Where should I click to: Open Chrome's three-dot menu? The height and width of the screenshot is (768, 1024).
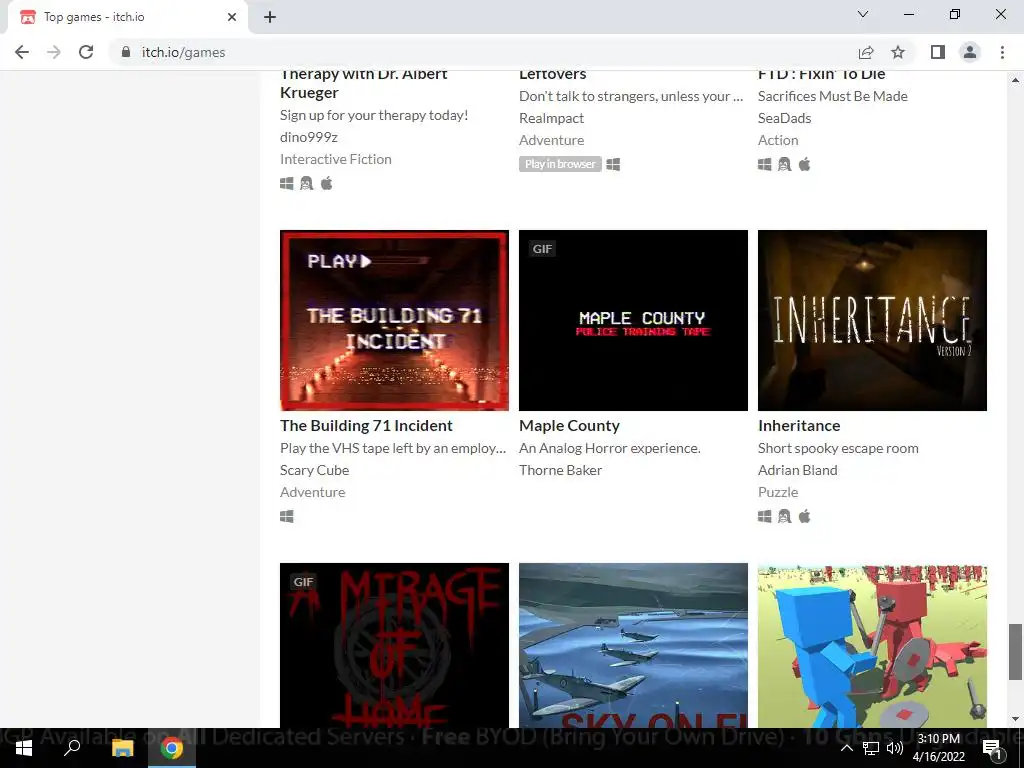tap(1002, 52)
